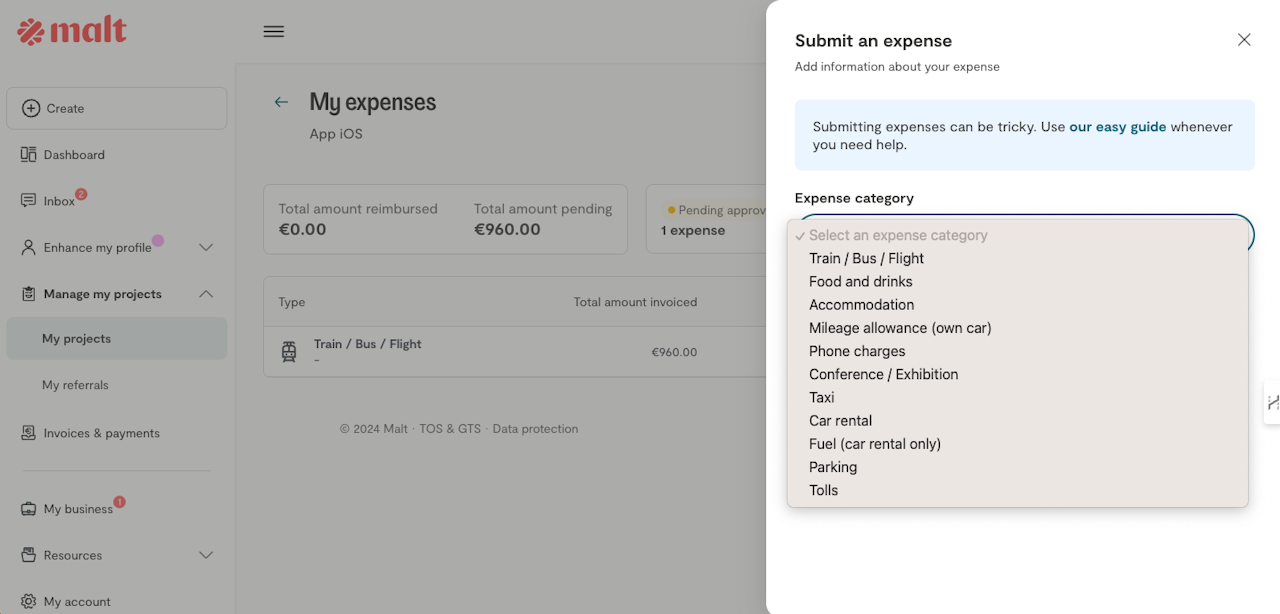
Task: Choose Mileage allowance (own car) option
Action: point(899,328)
